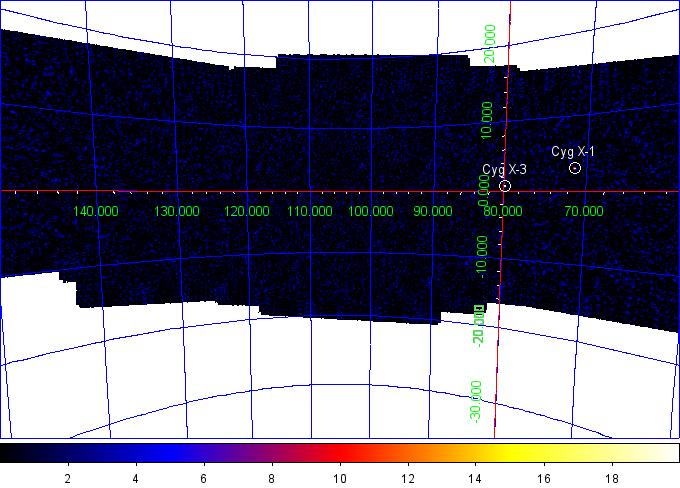
Task: Click the colorbar gradient strip
Action: (340, 453)
